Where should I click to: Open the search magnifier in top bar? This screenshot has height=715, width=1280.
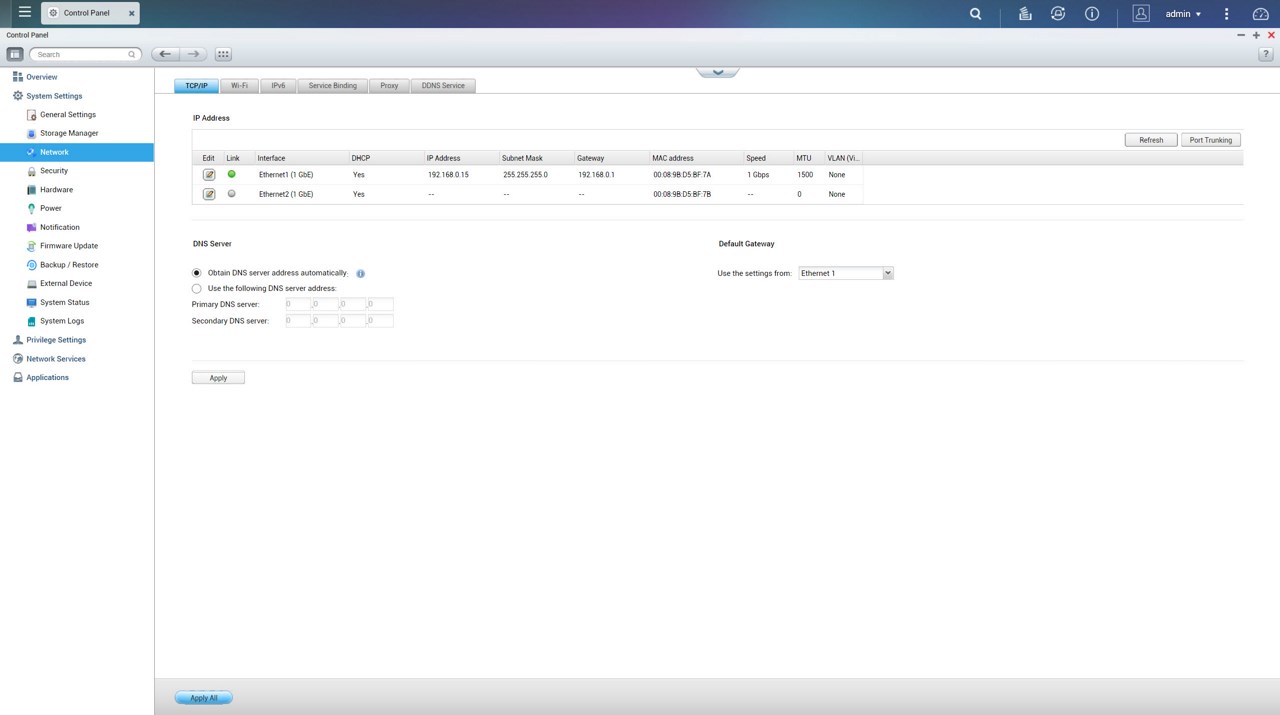coord(976,14)
